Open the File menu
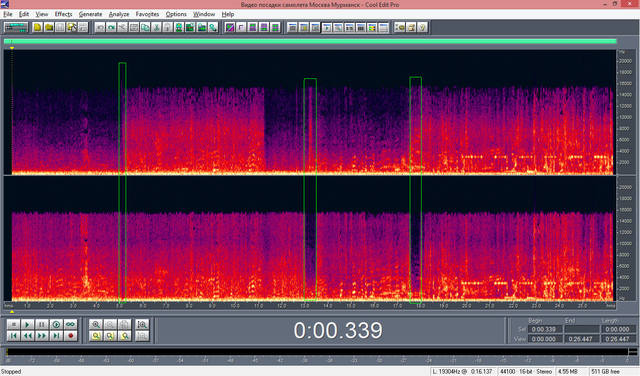Image resolution: width=640 pixels, height=376 pixels. coord(8,14)
